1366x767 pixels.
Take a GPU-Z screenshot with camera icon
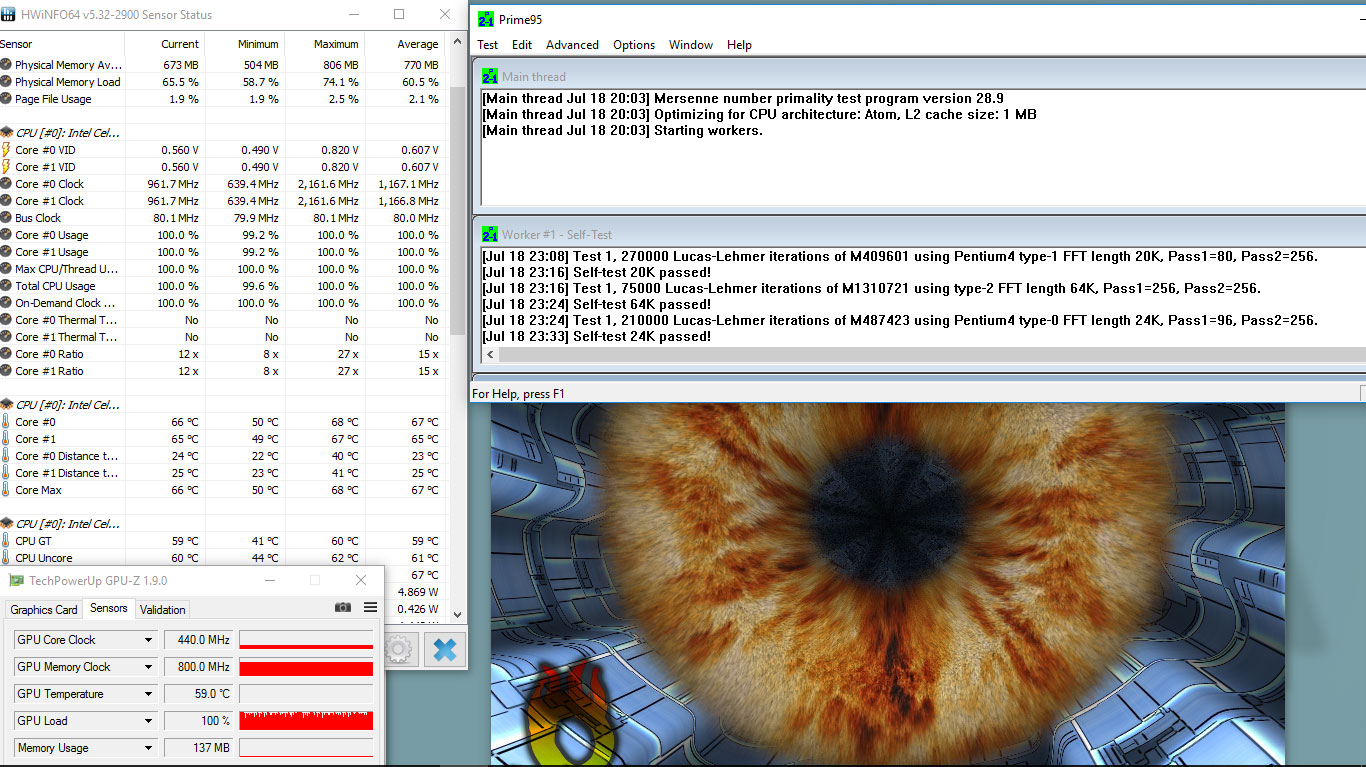pyautogui.click(x=343, y=607)
